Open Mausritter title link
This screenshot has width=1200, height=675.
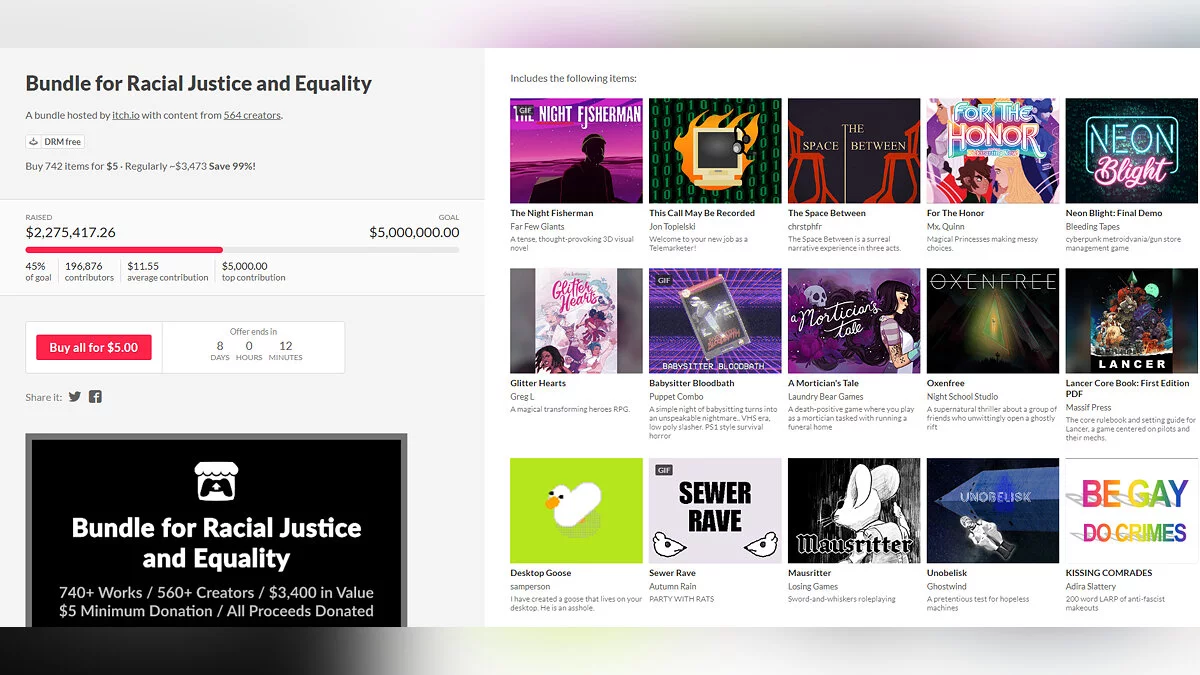click(x=809, y=573)
